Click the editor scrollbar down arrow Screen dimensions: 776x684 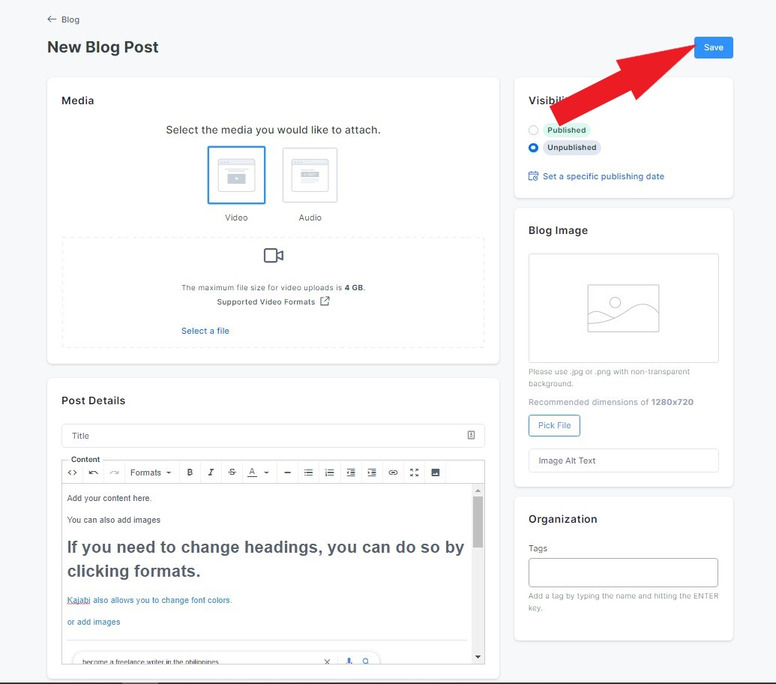(x=478, y=657)
